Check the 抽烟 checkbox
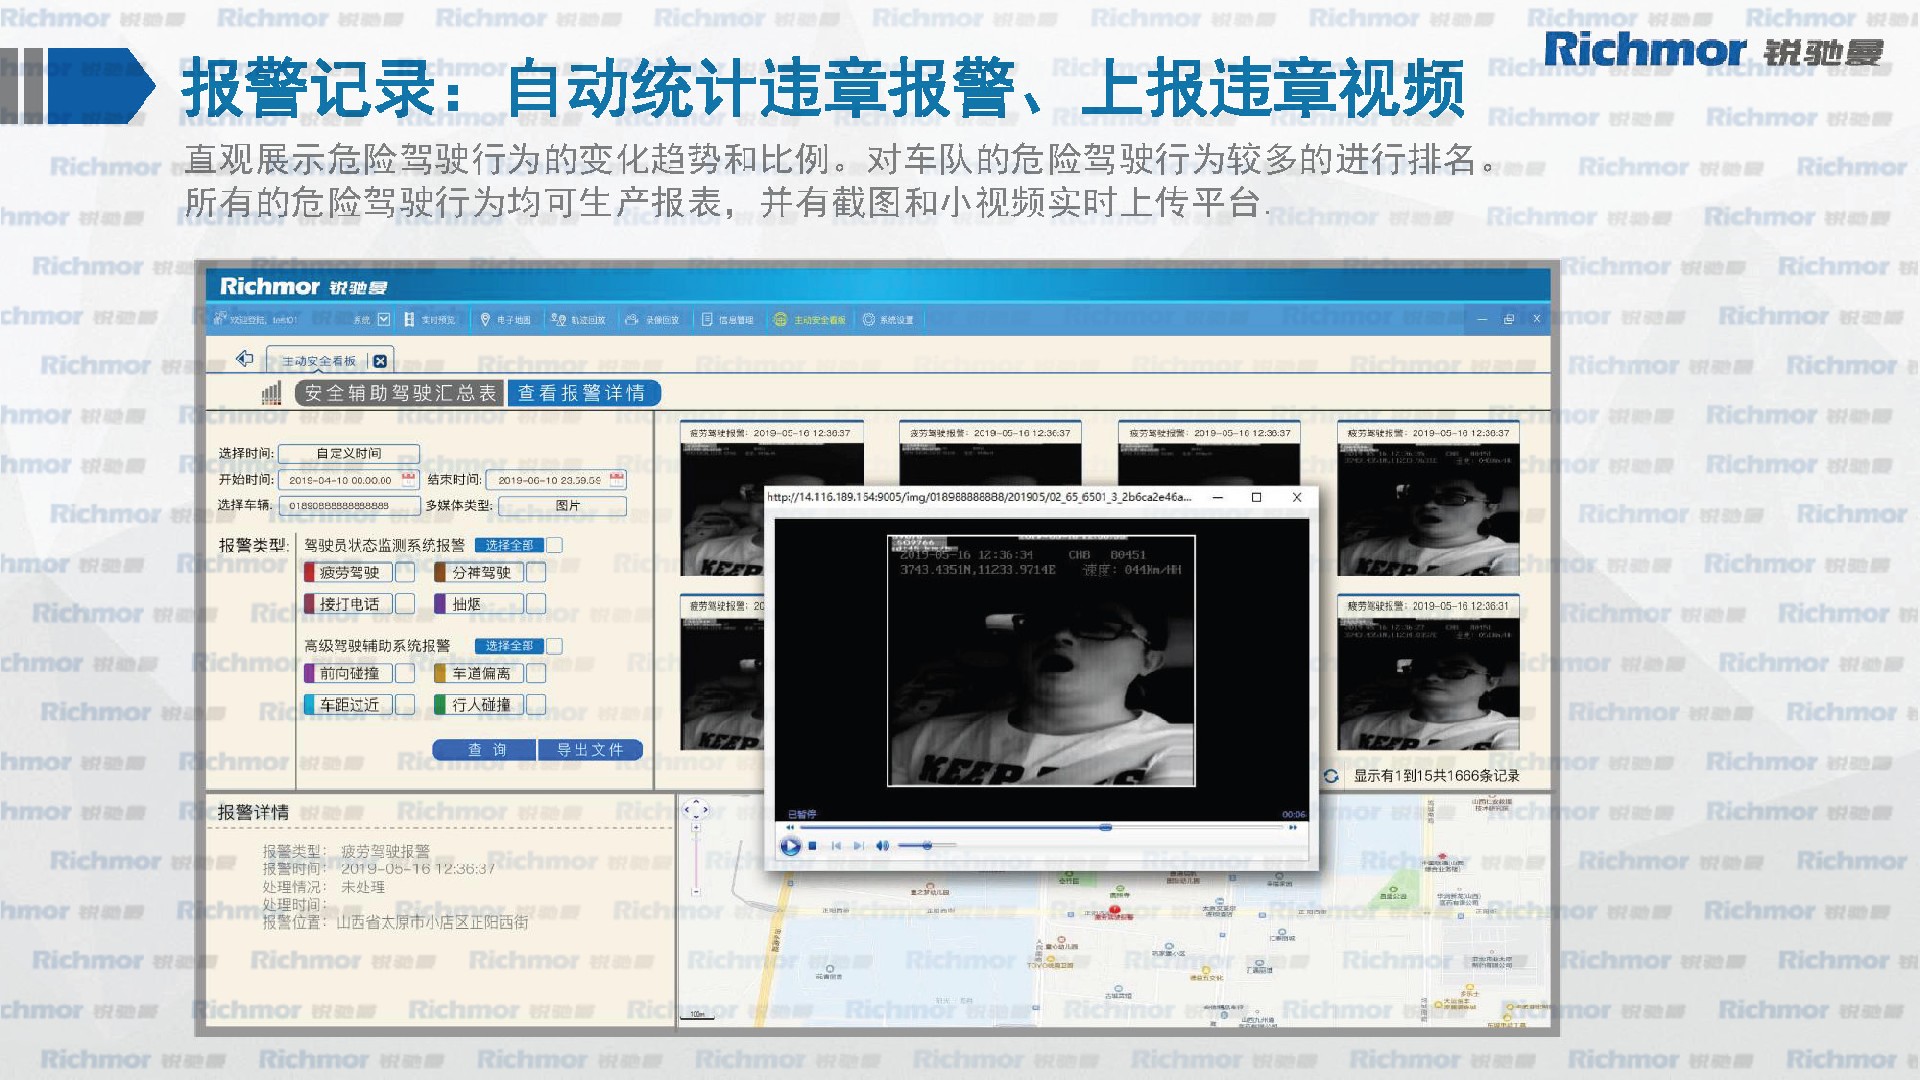Viewport: 1920px width, 1080px height. [536, 604]
